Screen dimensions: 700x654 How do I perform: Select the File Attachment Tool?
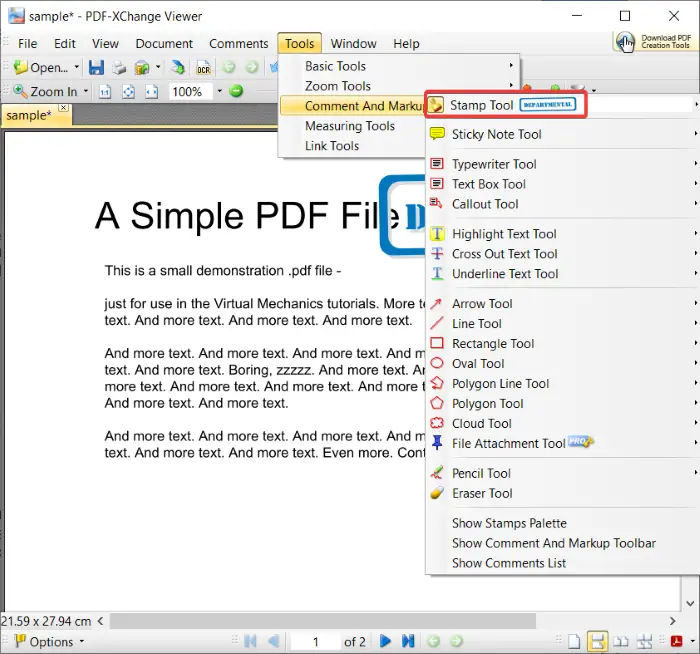click(562, 443)
